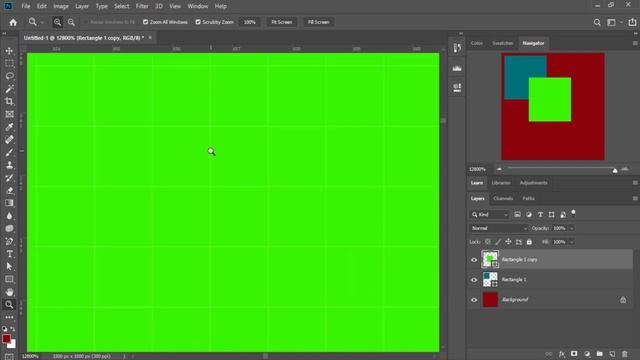Swap foreground and background colors
Image resolution: width=640 pixels, height=360 pixels.
point(13,329)
